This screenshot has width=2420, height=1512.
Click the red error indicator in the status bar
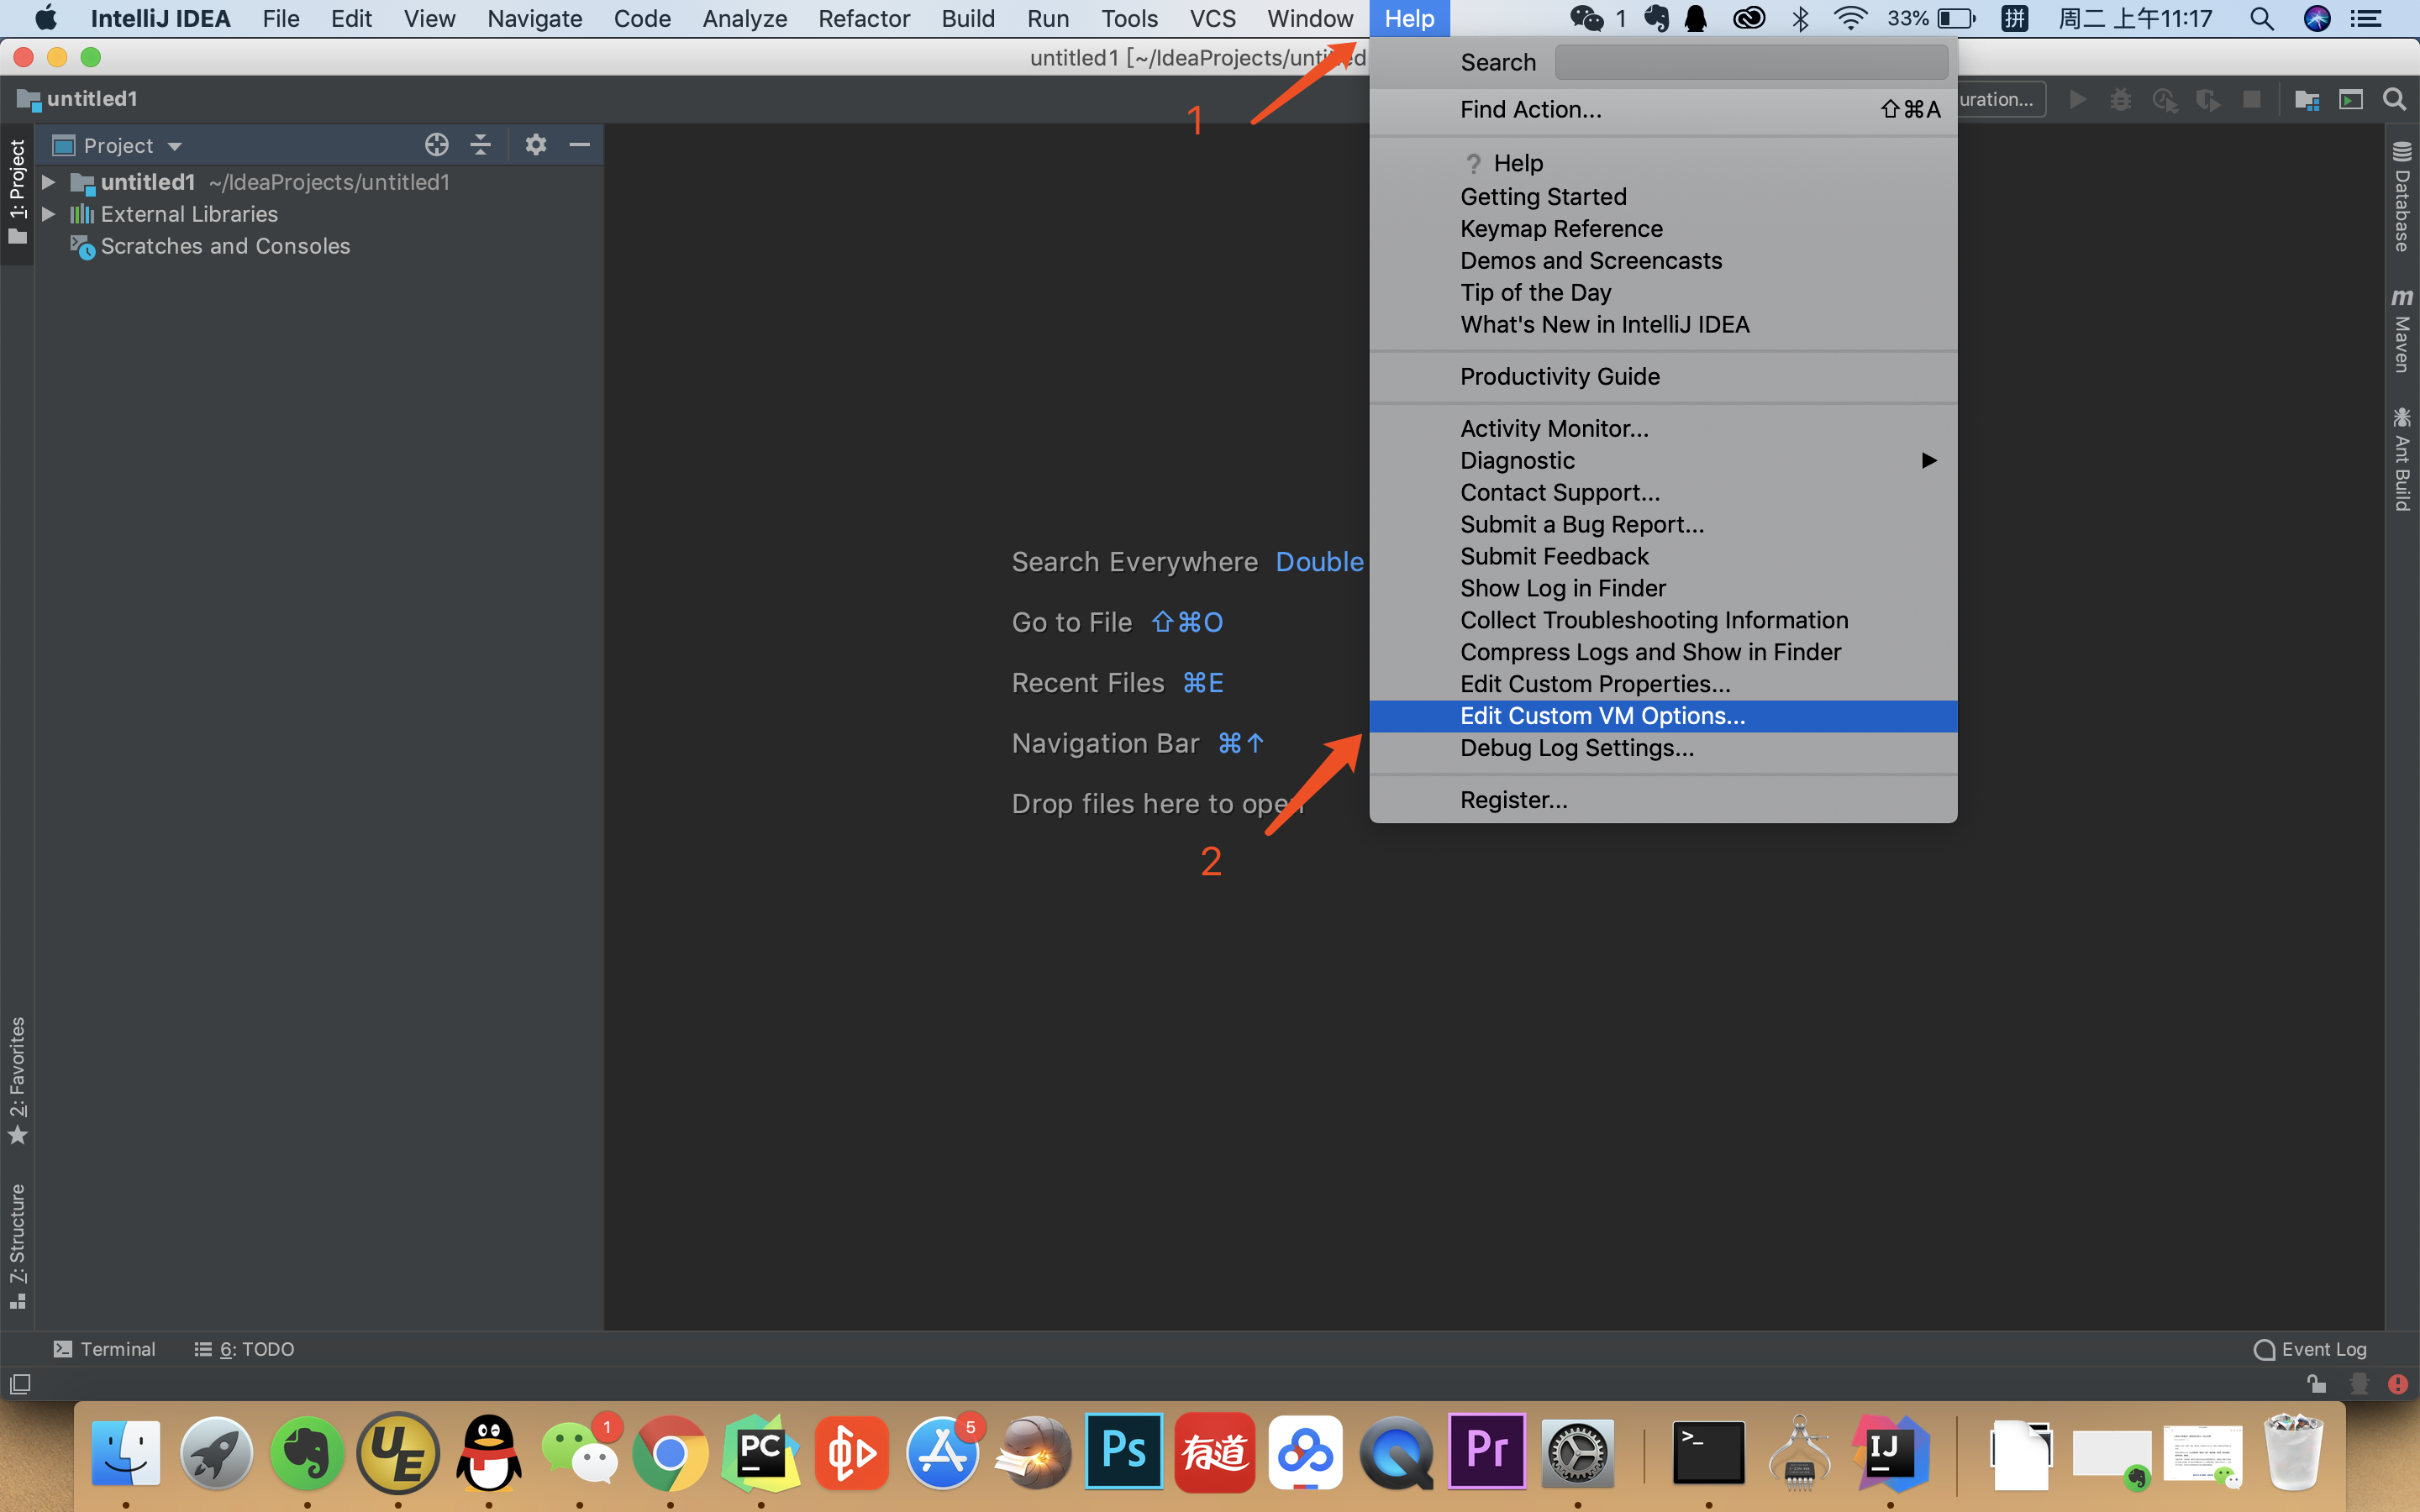(x=2398, y=1384)
